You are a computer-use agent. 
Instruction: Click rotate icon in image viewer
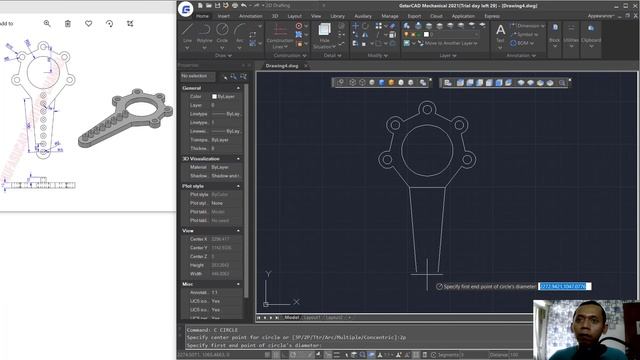(x=109, y=24)
